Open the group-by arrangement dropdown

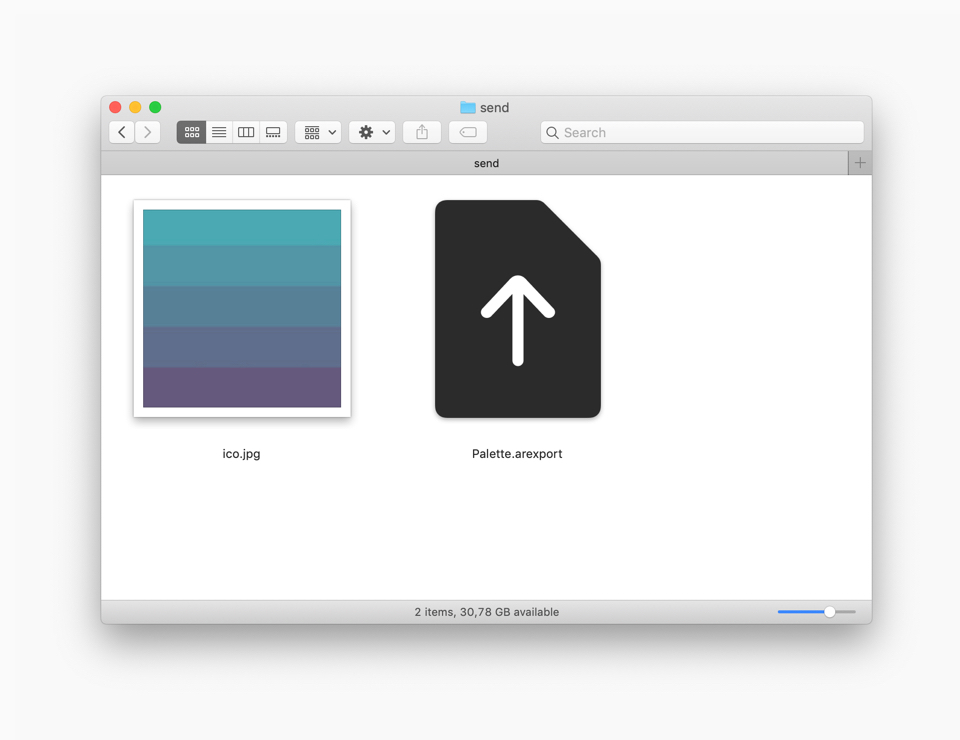click(x=318, y=132)
